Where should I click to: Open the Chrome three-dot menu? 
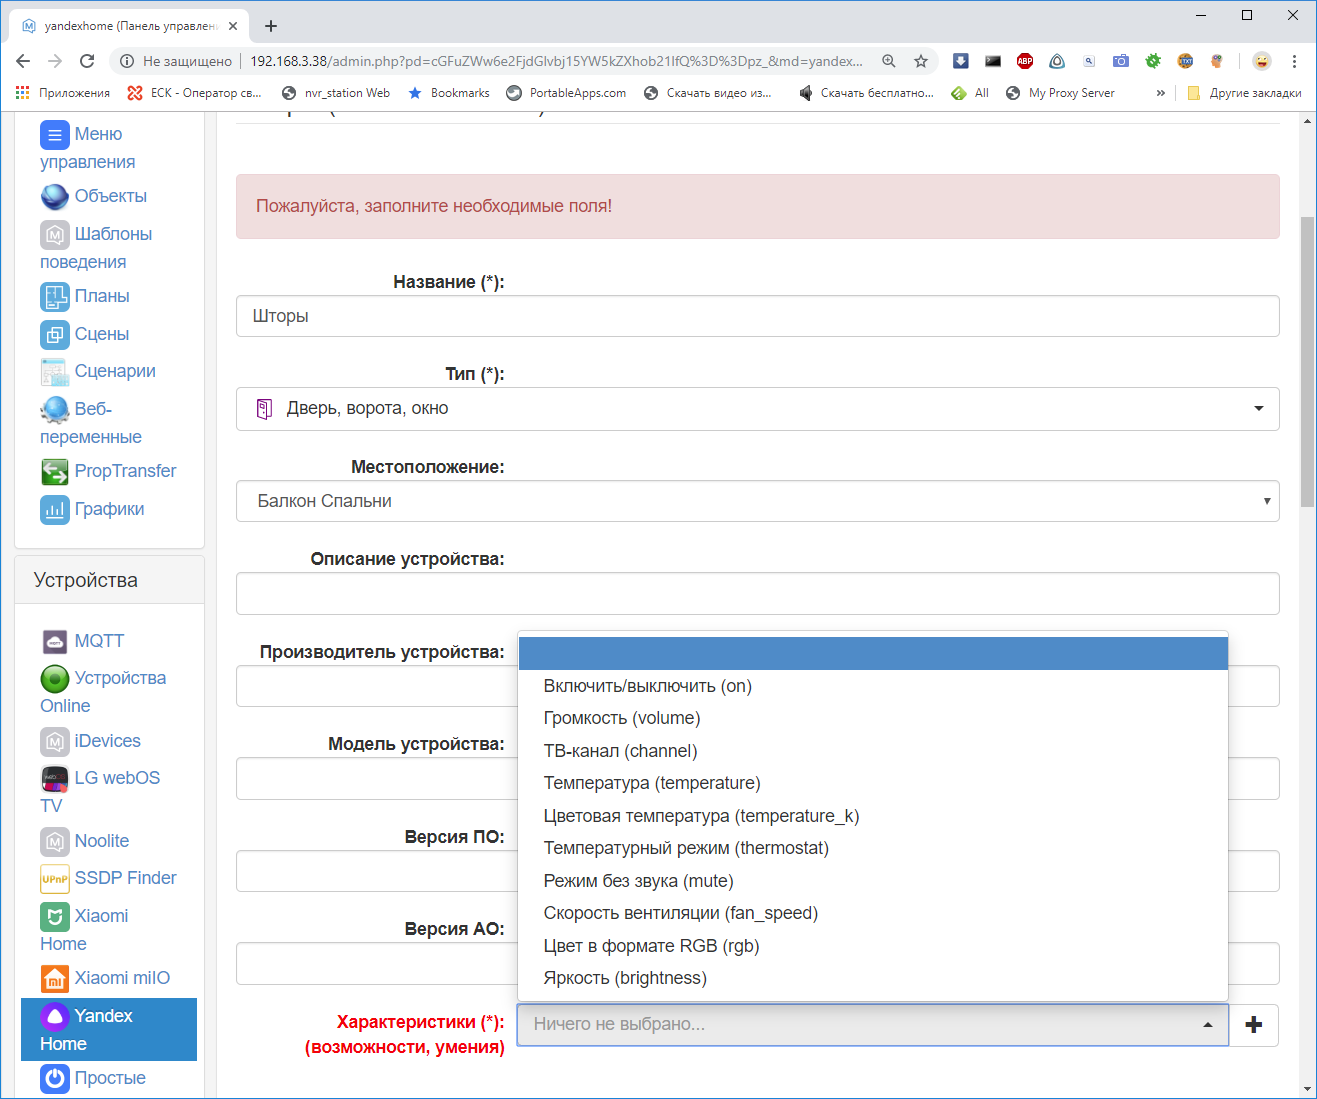pos(1294,61)
